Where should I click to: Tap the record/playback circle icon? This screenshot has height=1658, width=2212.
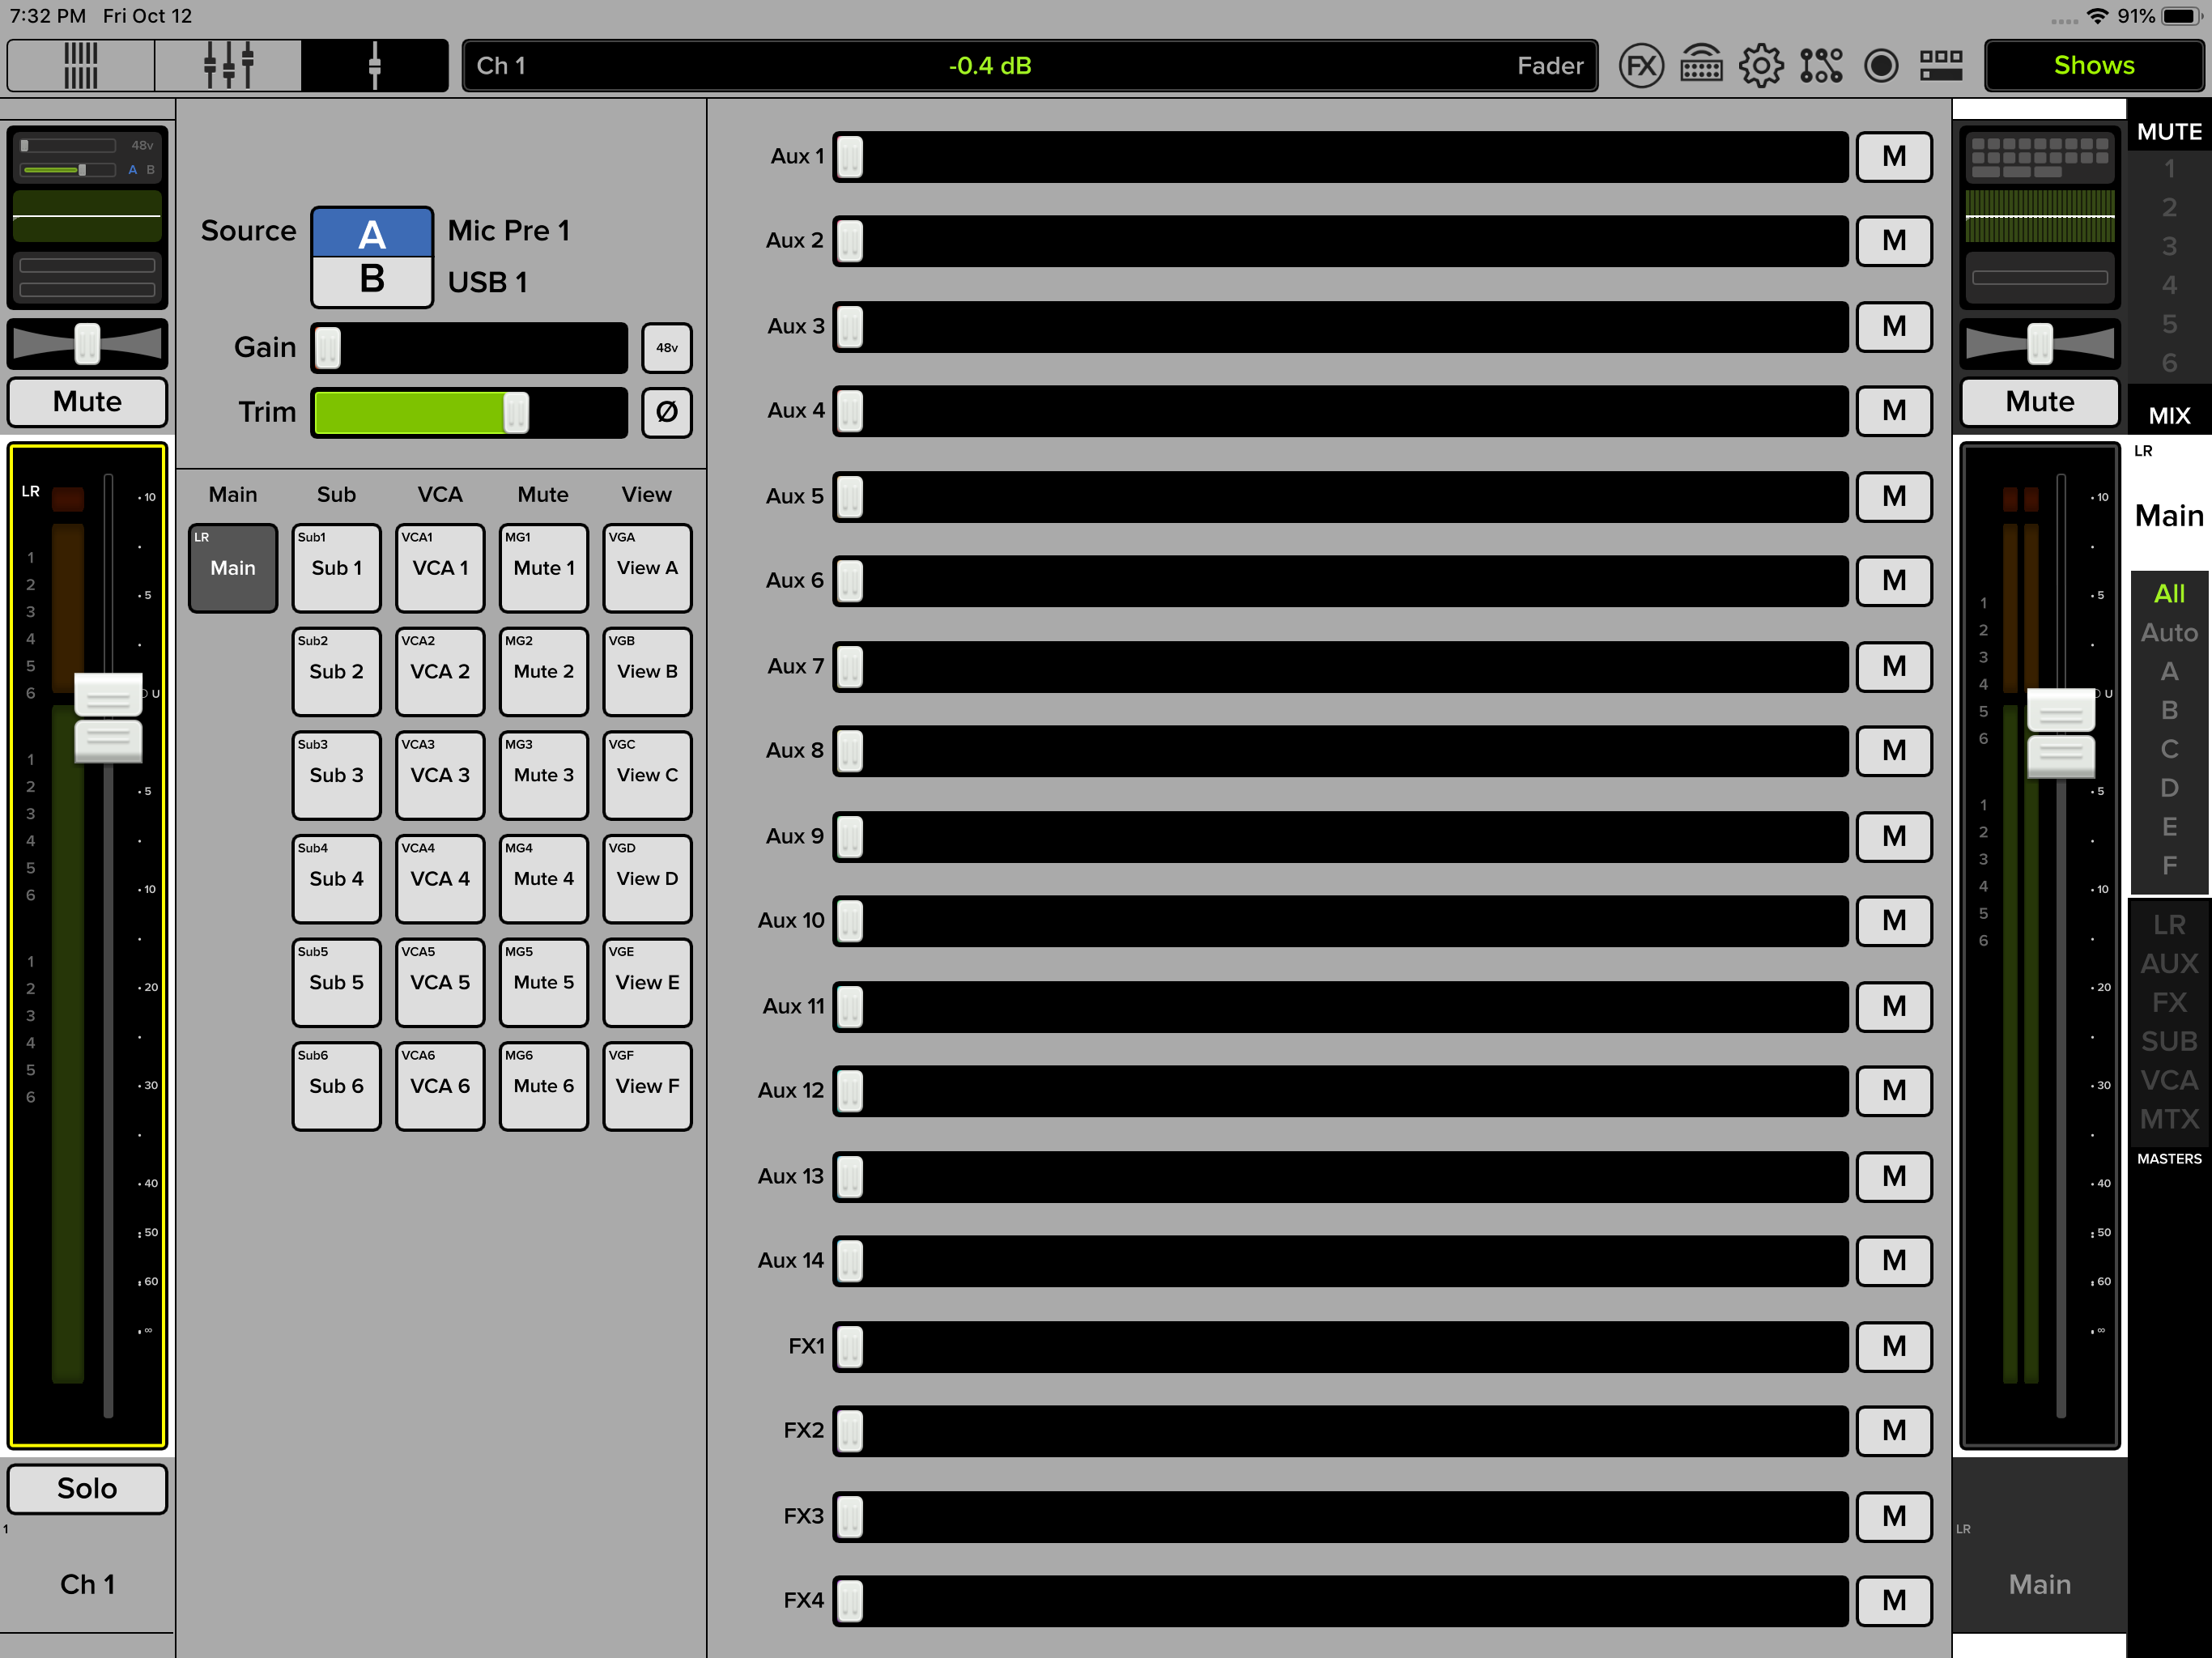click(1881, 66)
